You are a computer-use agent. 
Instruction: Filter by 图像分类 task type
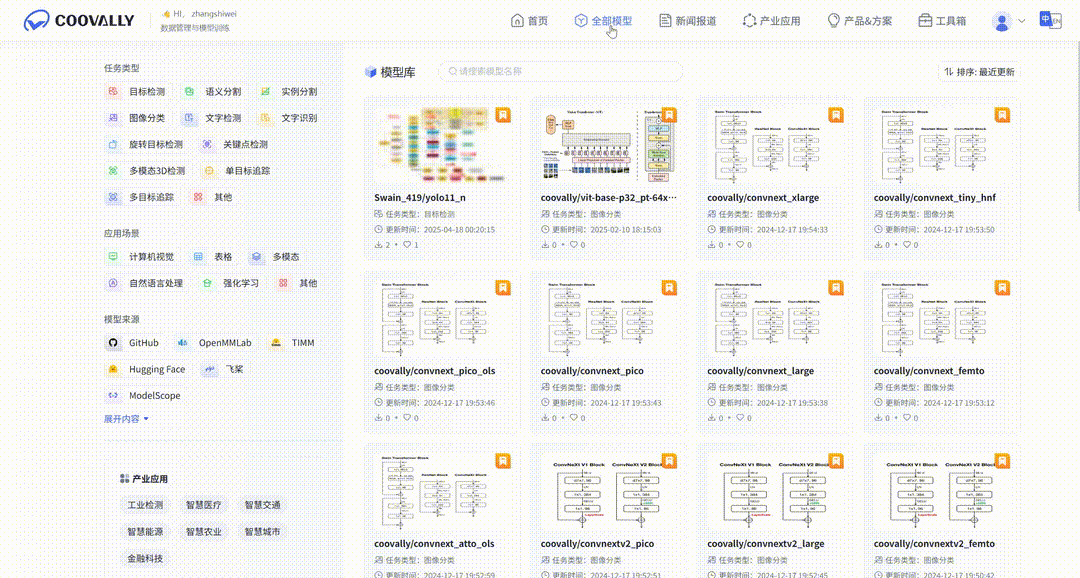[x=136, y=118]
